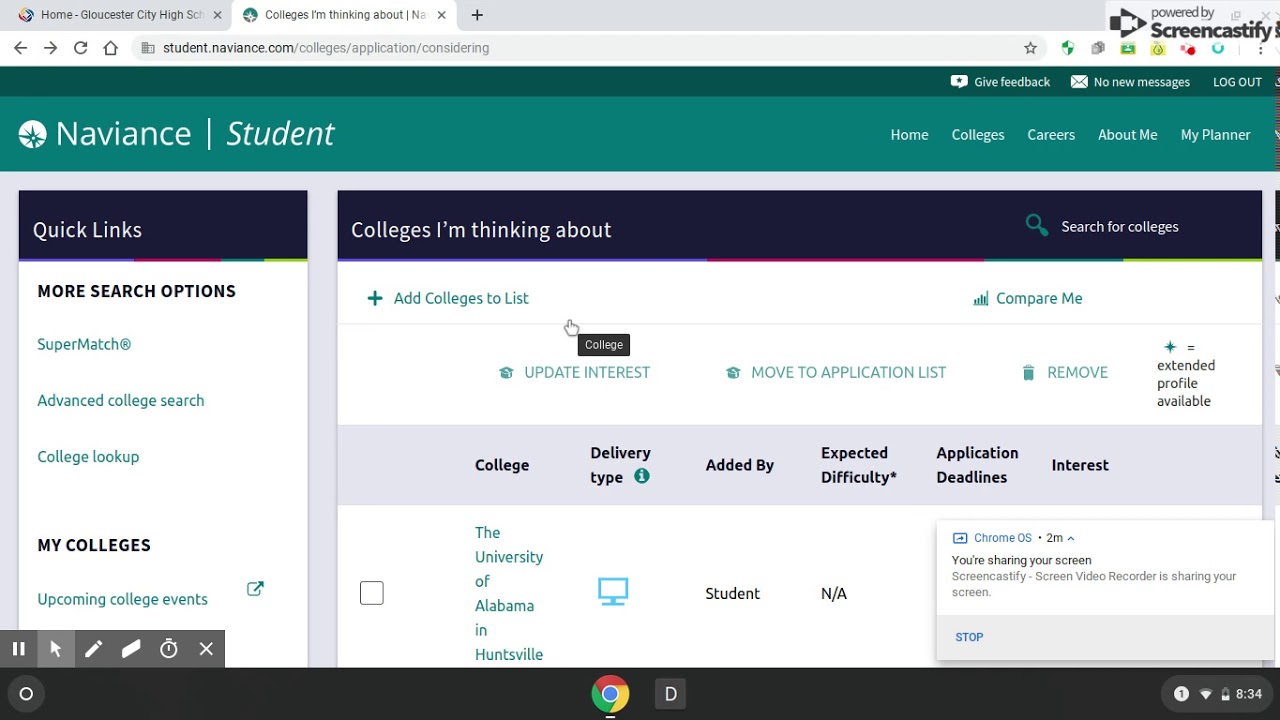
Task: Open the About Me menu
Action: point(1127,135)
